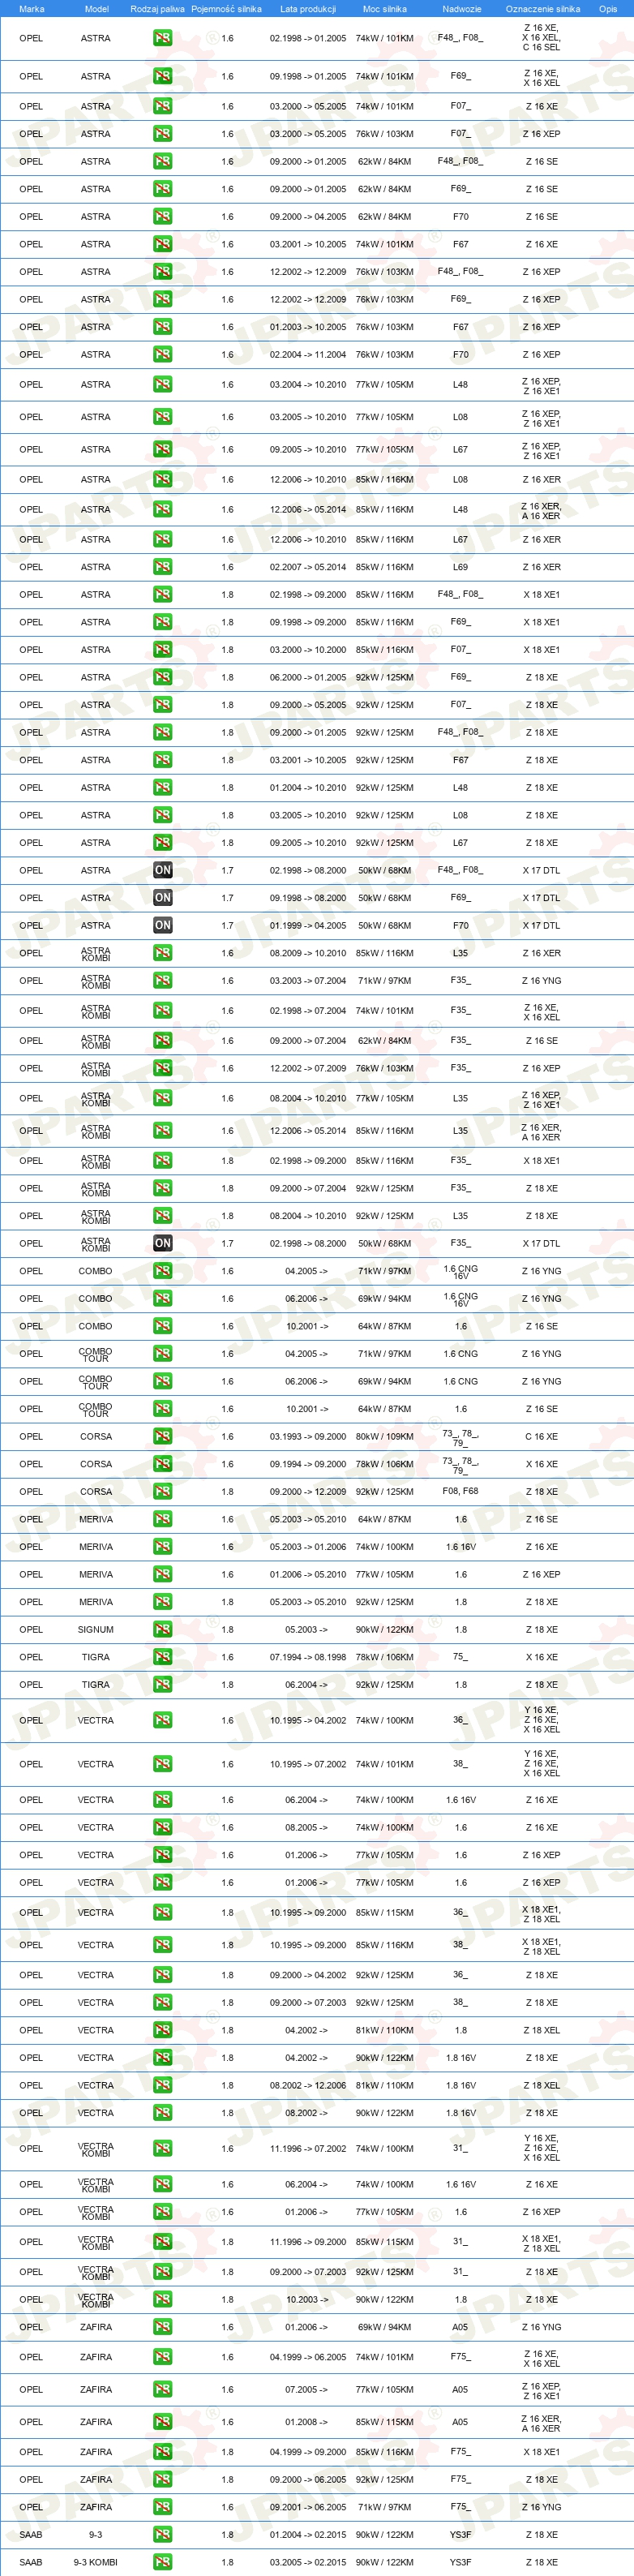Click the Nadwozie column header
This screenshot has width=634, height=2576.
[x=461, y=9]
